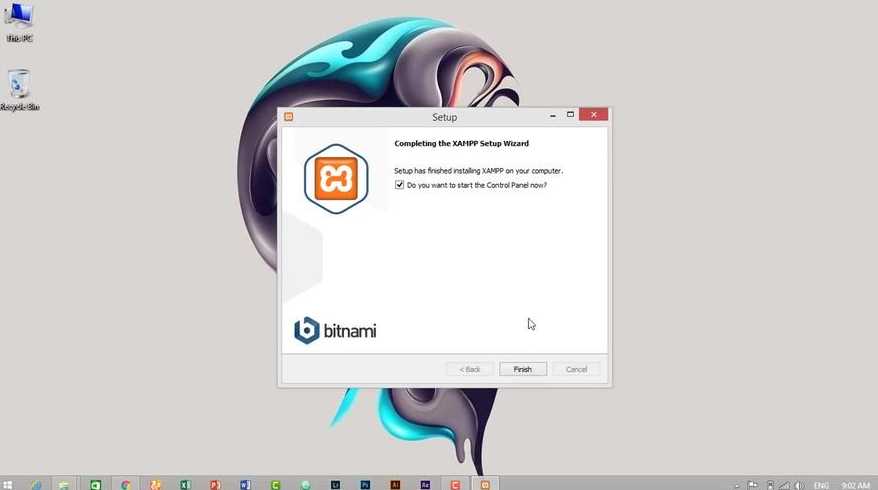This screenshot has width=878, height=490.
Task: Click the volume icon in system tray
Action: pos(799,486)
